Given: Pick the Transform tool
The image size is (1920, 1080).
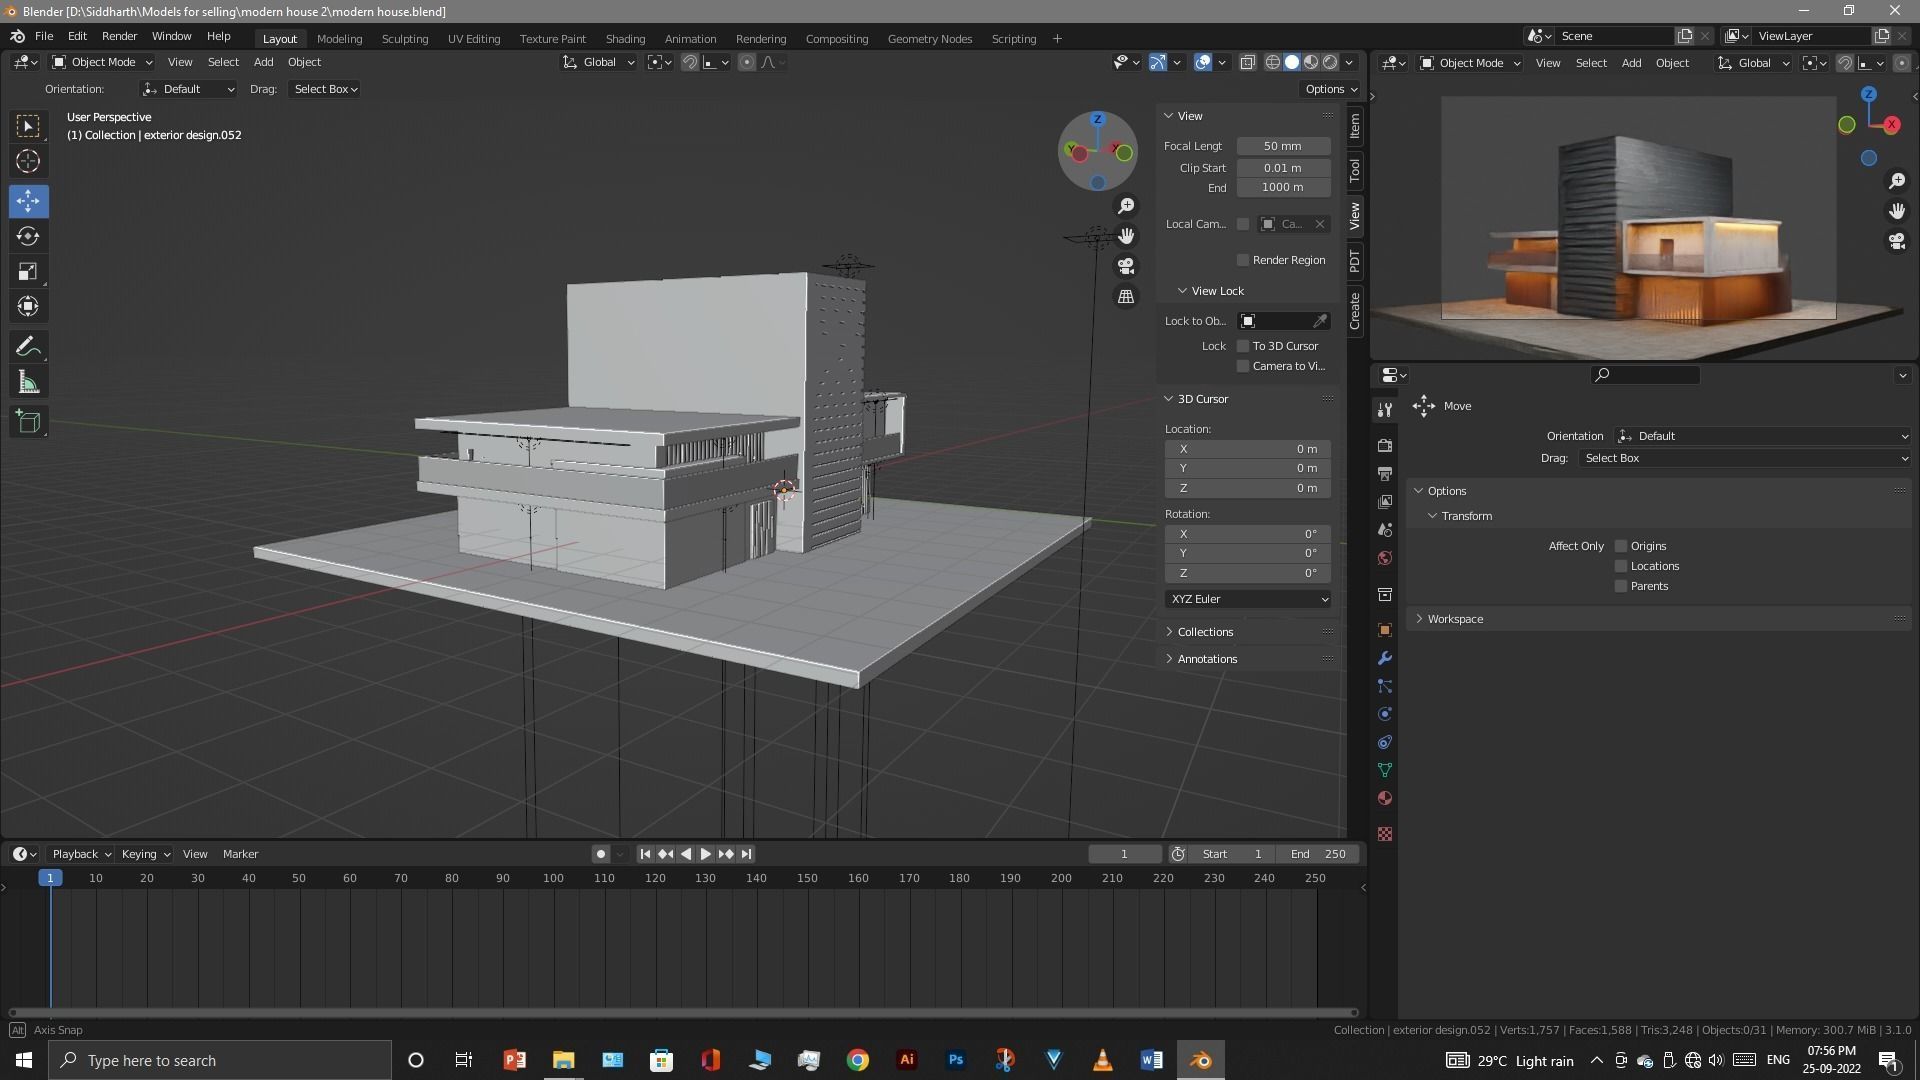Looking at the screenshot, I should pos(28,306).
